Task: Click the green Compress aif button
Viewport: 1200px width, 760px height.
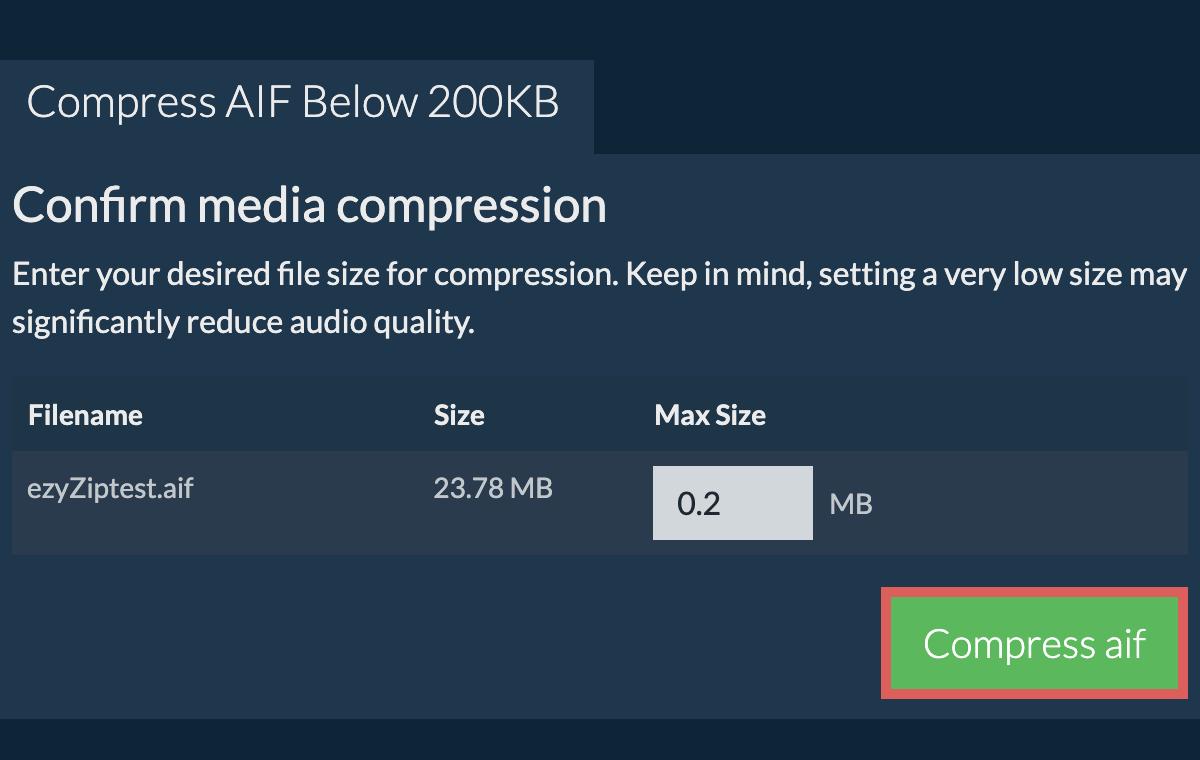Action: [1034, 644]
